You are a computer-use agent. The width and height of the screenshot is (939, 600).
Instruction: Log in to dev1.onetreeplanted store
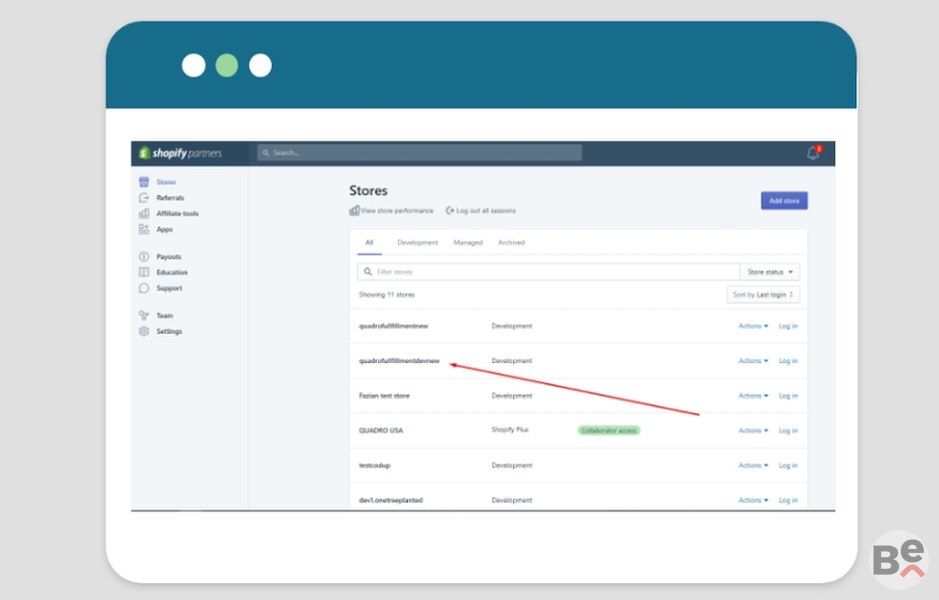point(788,500)
